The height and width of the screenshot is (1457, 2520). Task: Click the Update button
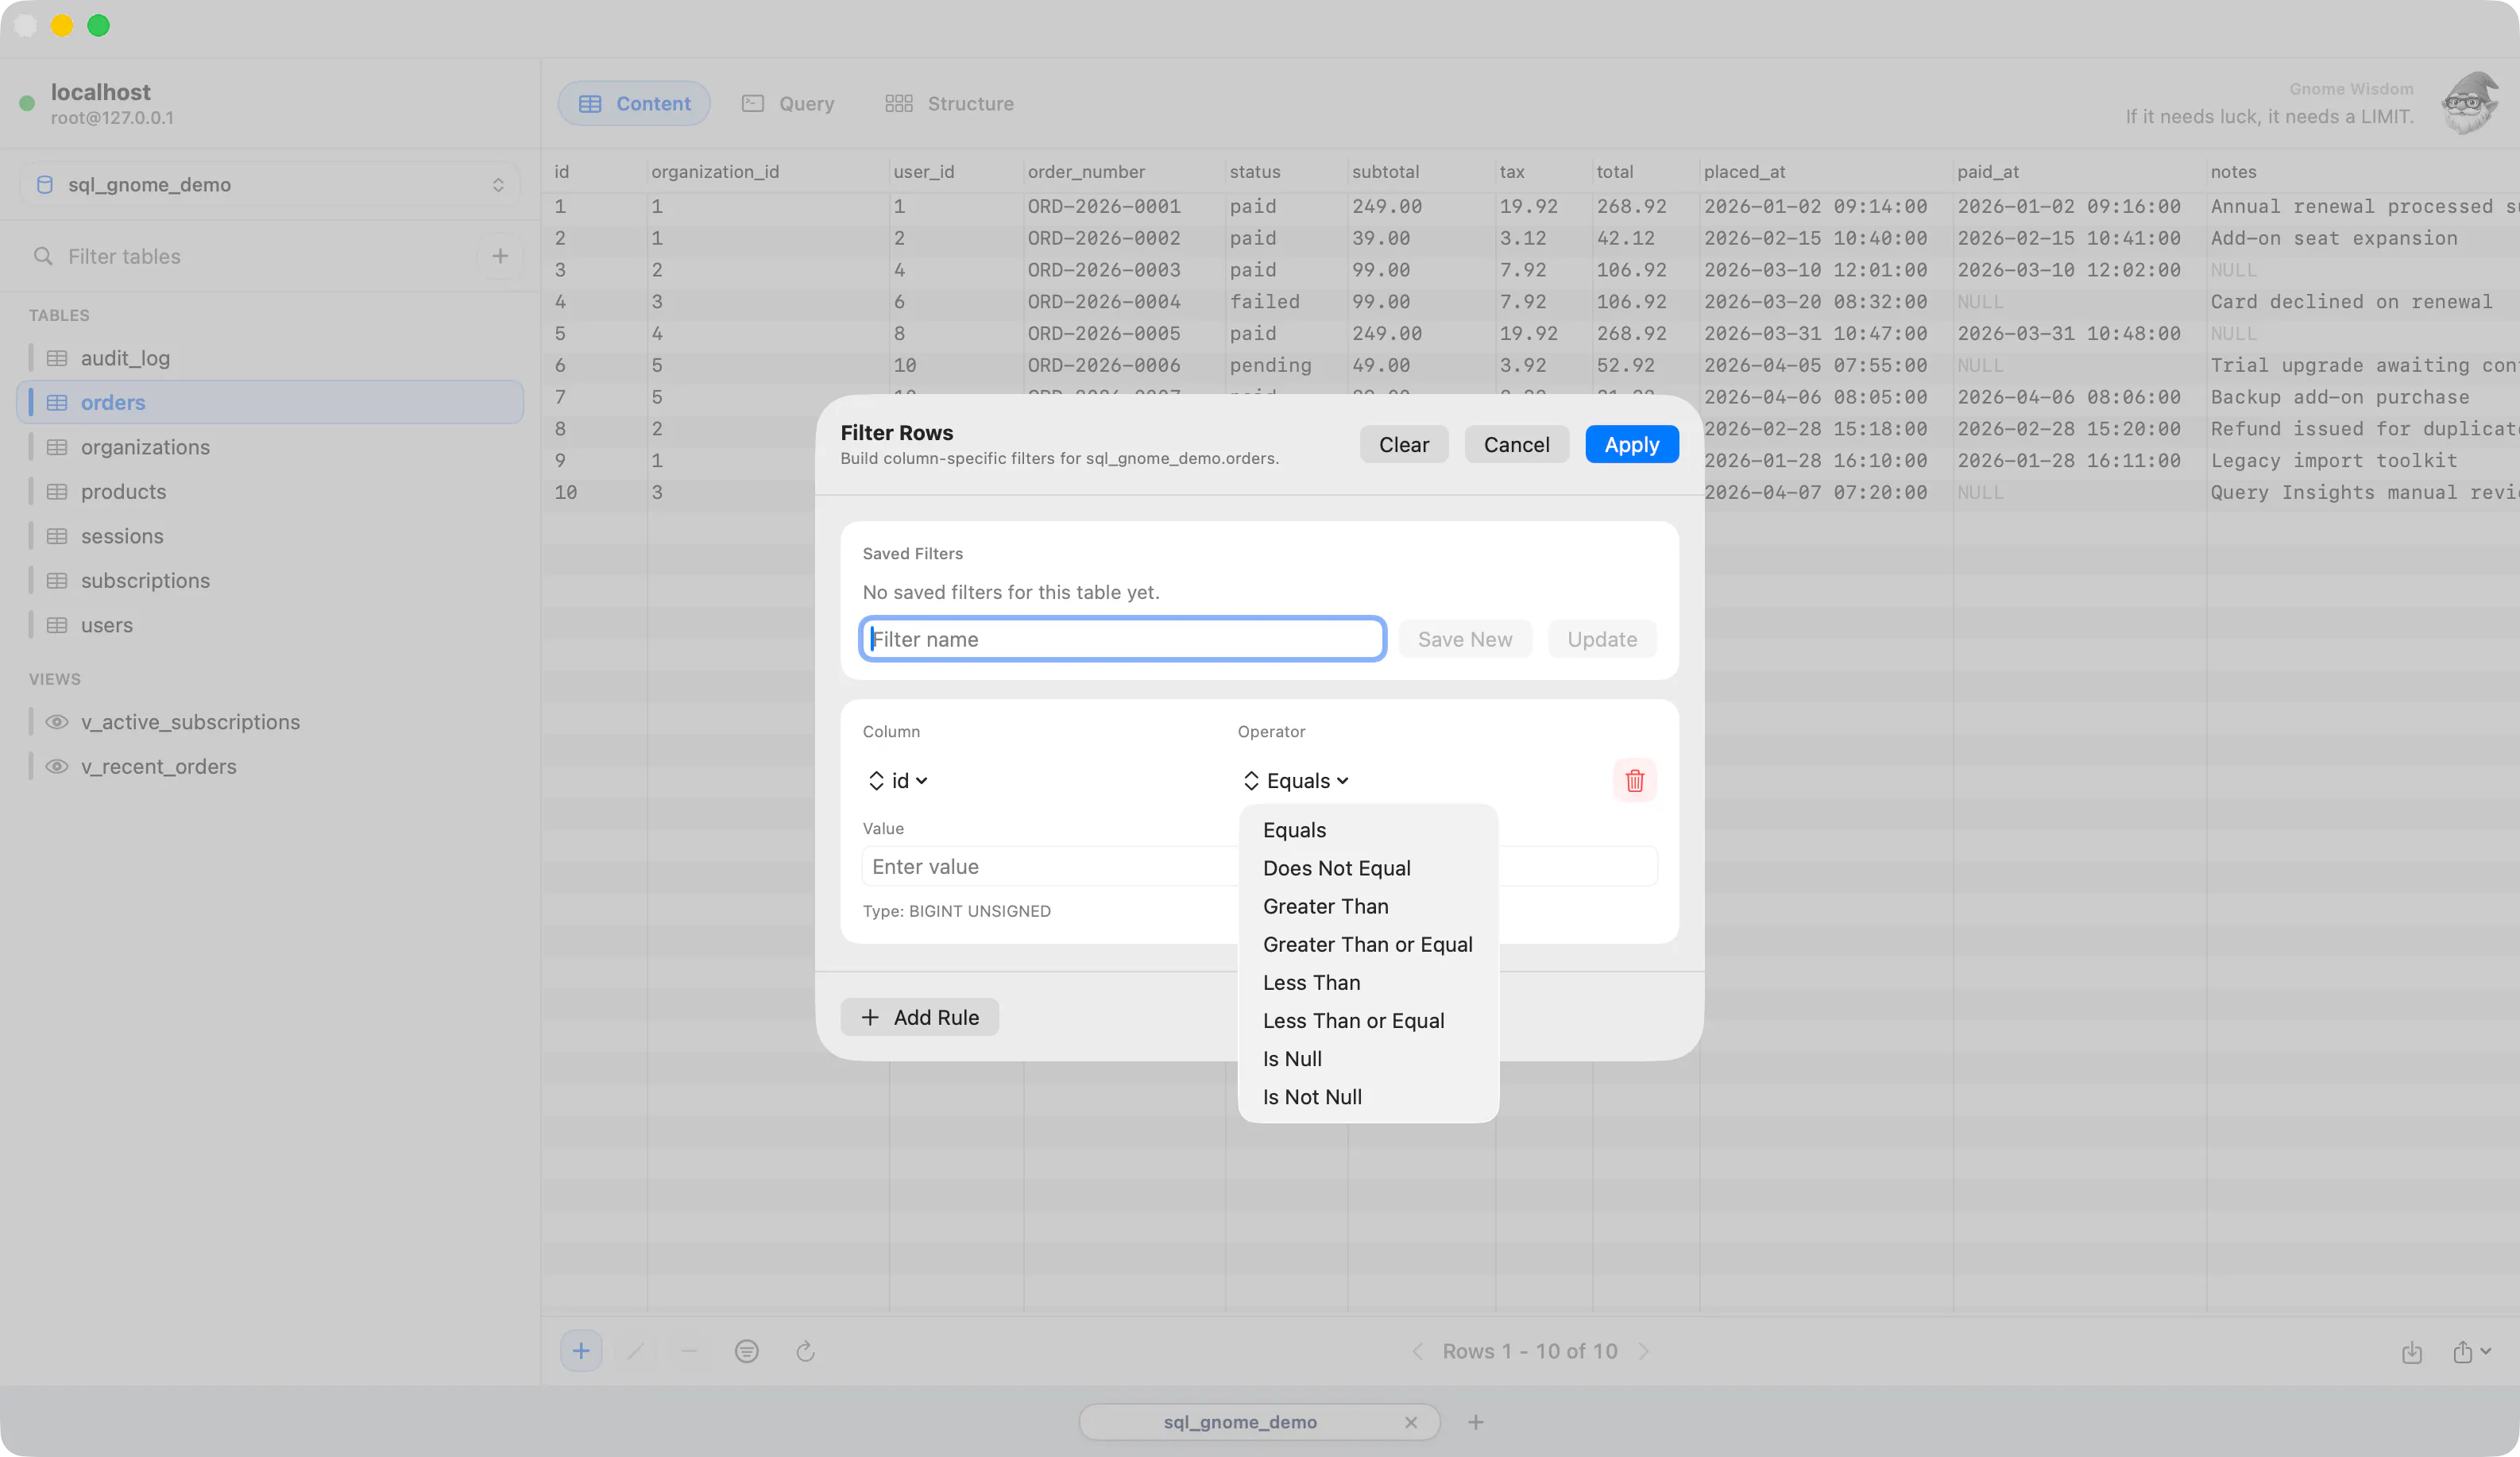click(1602, 639)
